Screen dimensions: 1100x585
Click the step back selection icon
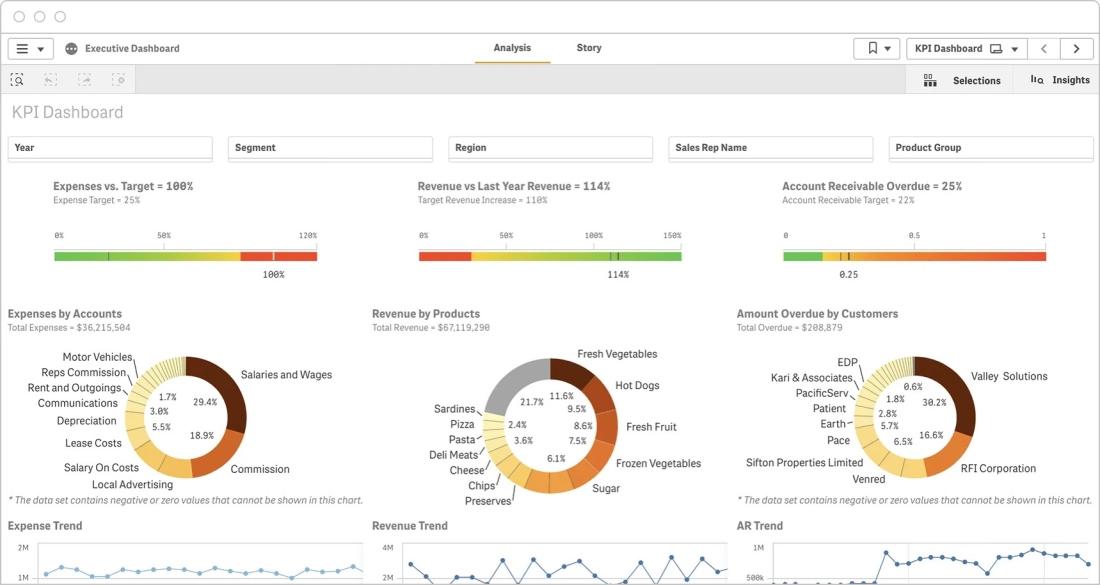(x=51, y=80)
